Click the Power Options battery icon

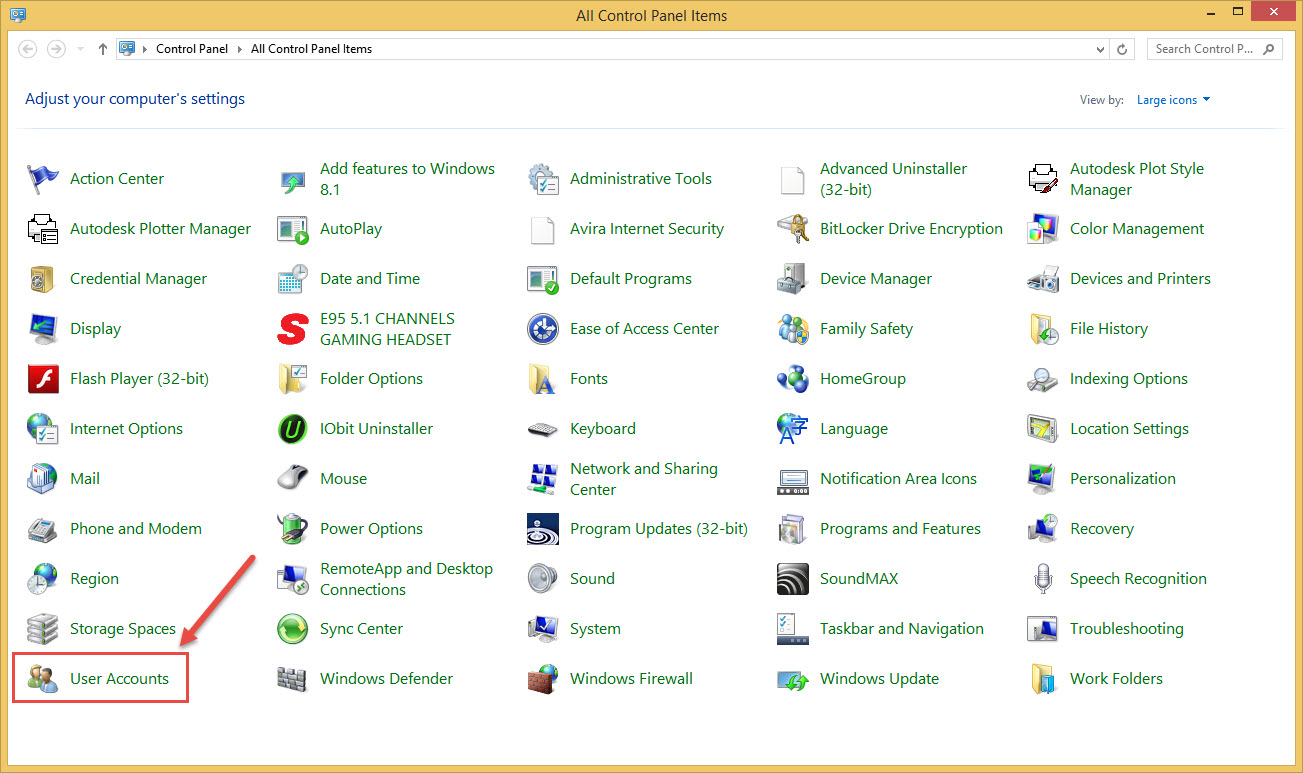tap(293, 529)
